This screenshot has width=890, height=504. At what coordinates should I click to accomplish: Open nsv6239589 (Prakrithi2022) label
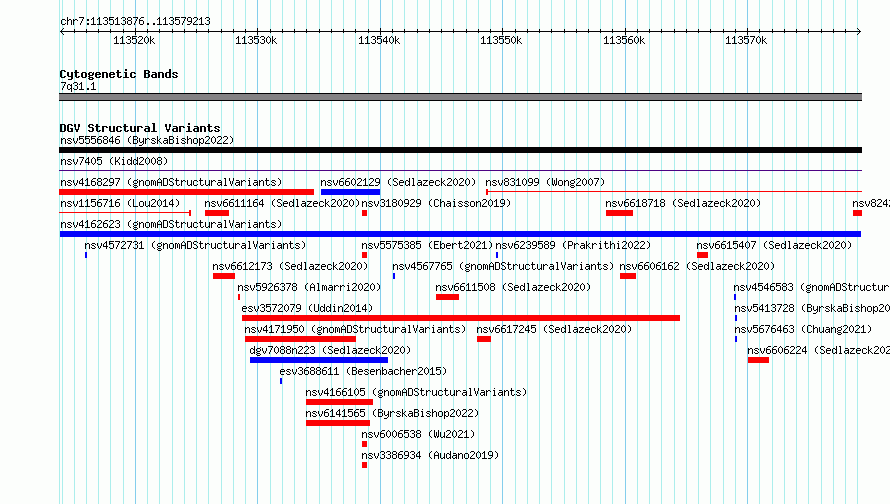coord(573,245)
